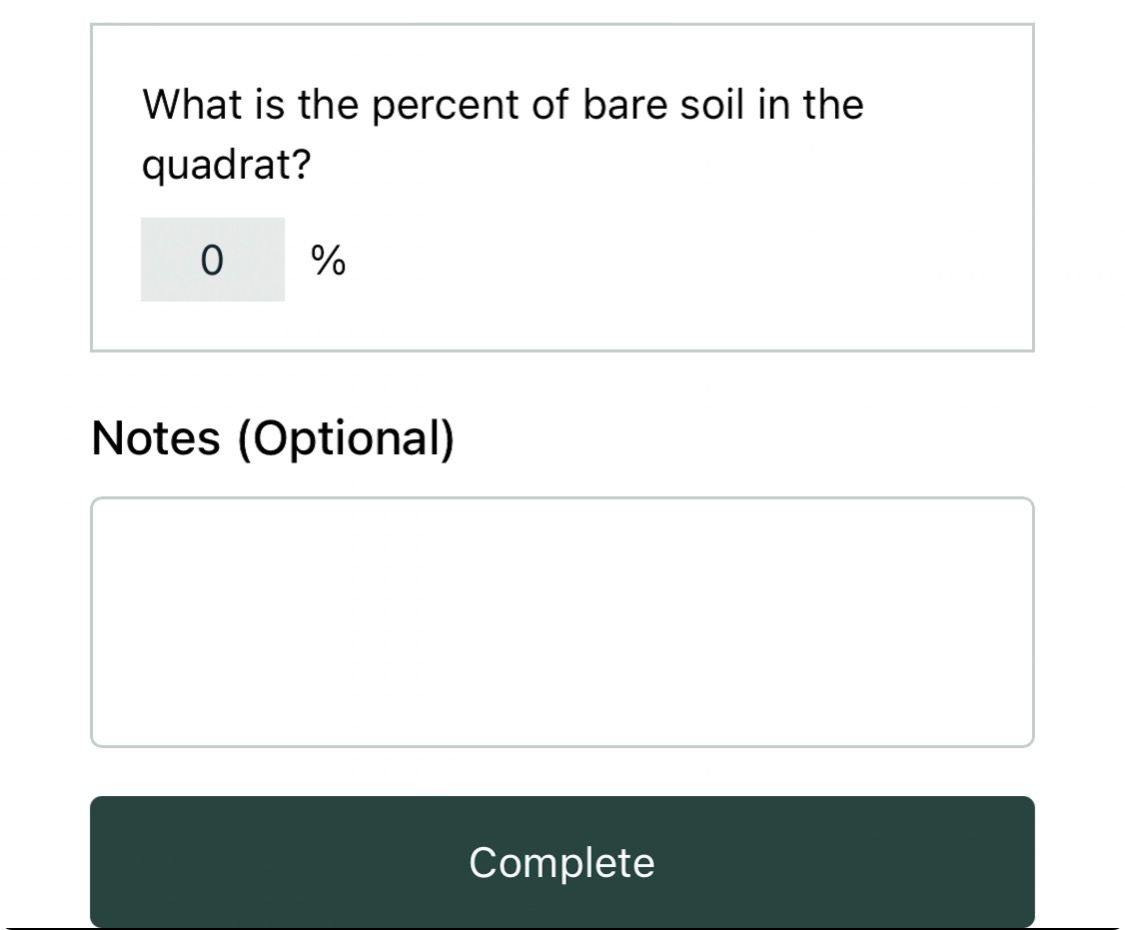Click inside the empty notes field
Screen dimensions: 1125x930
tap(562, 622)
